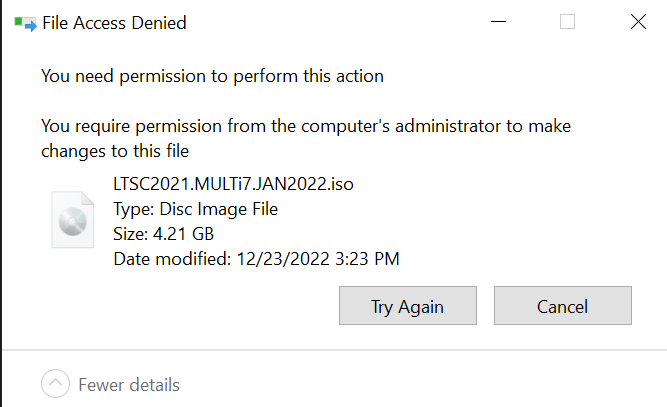The height and width of the screenshot is (407, 667).
Task: Cancel the file operation
Action: [563, 305]
